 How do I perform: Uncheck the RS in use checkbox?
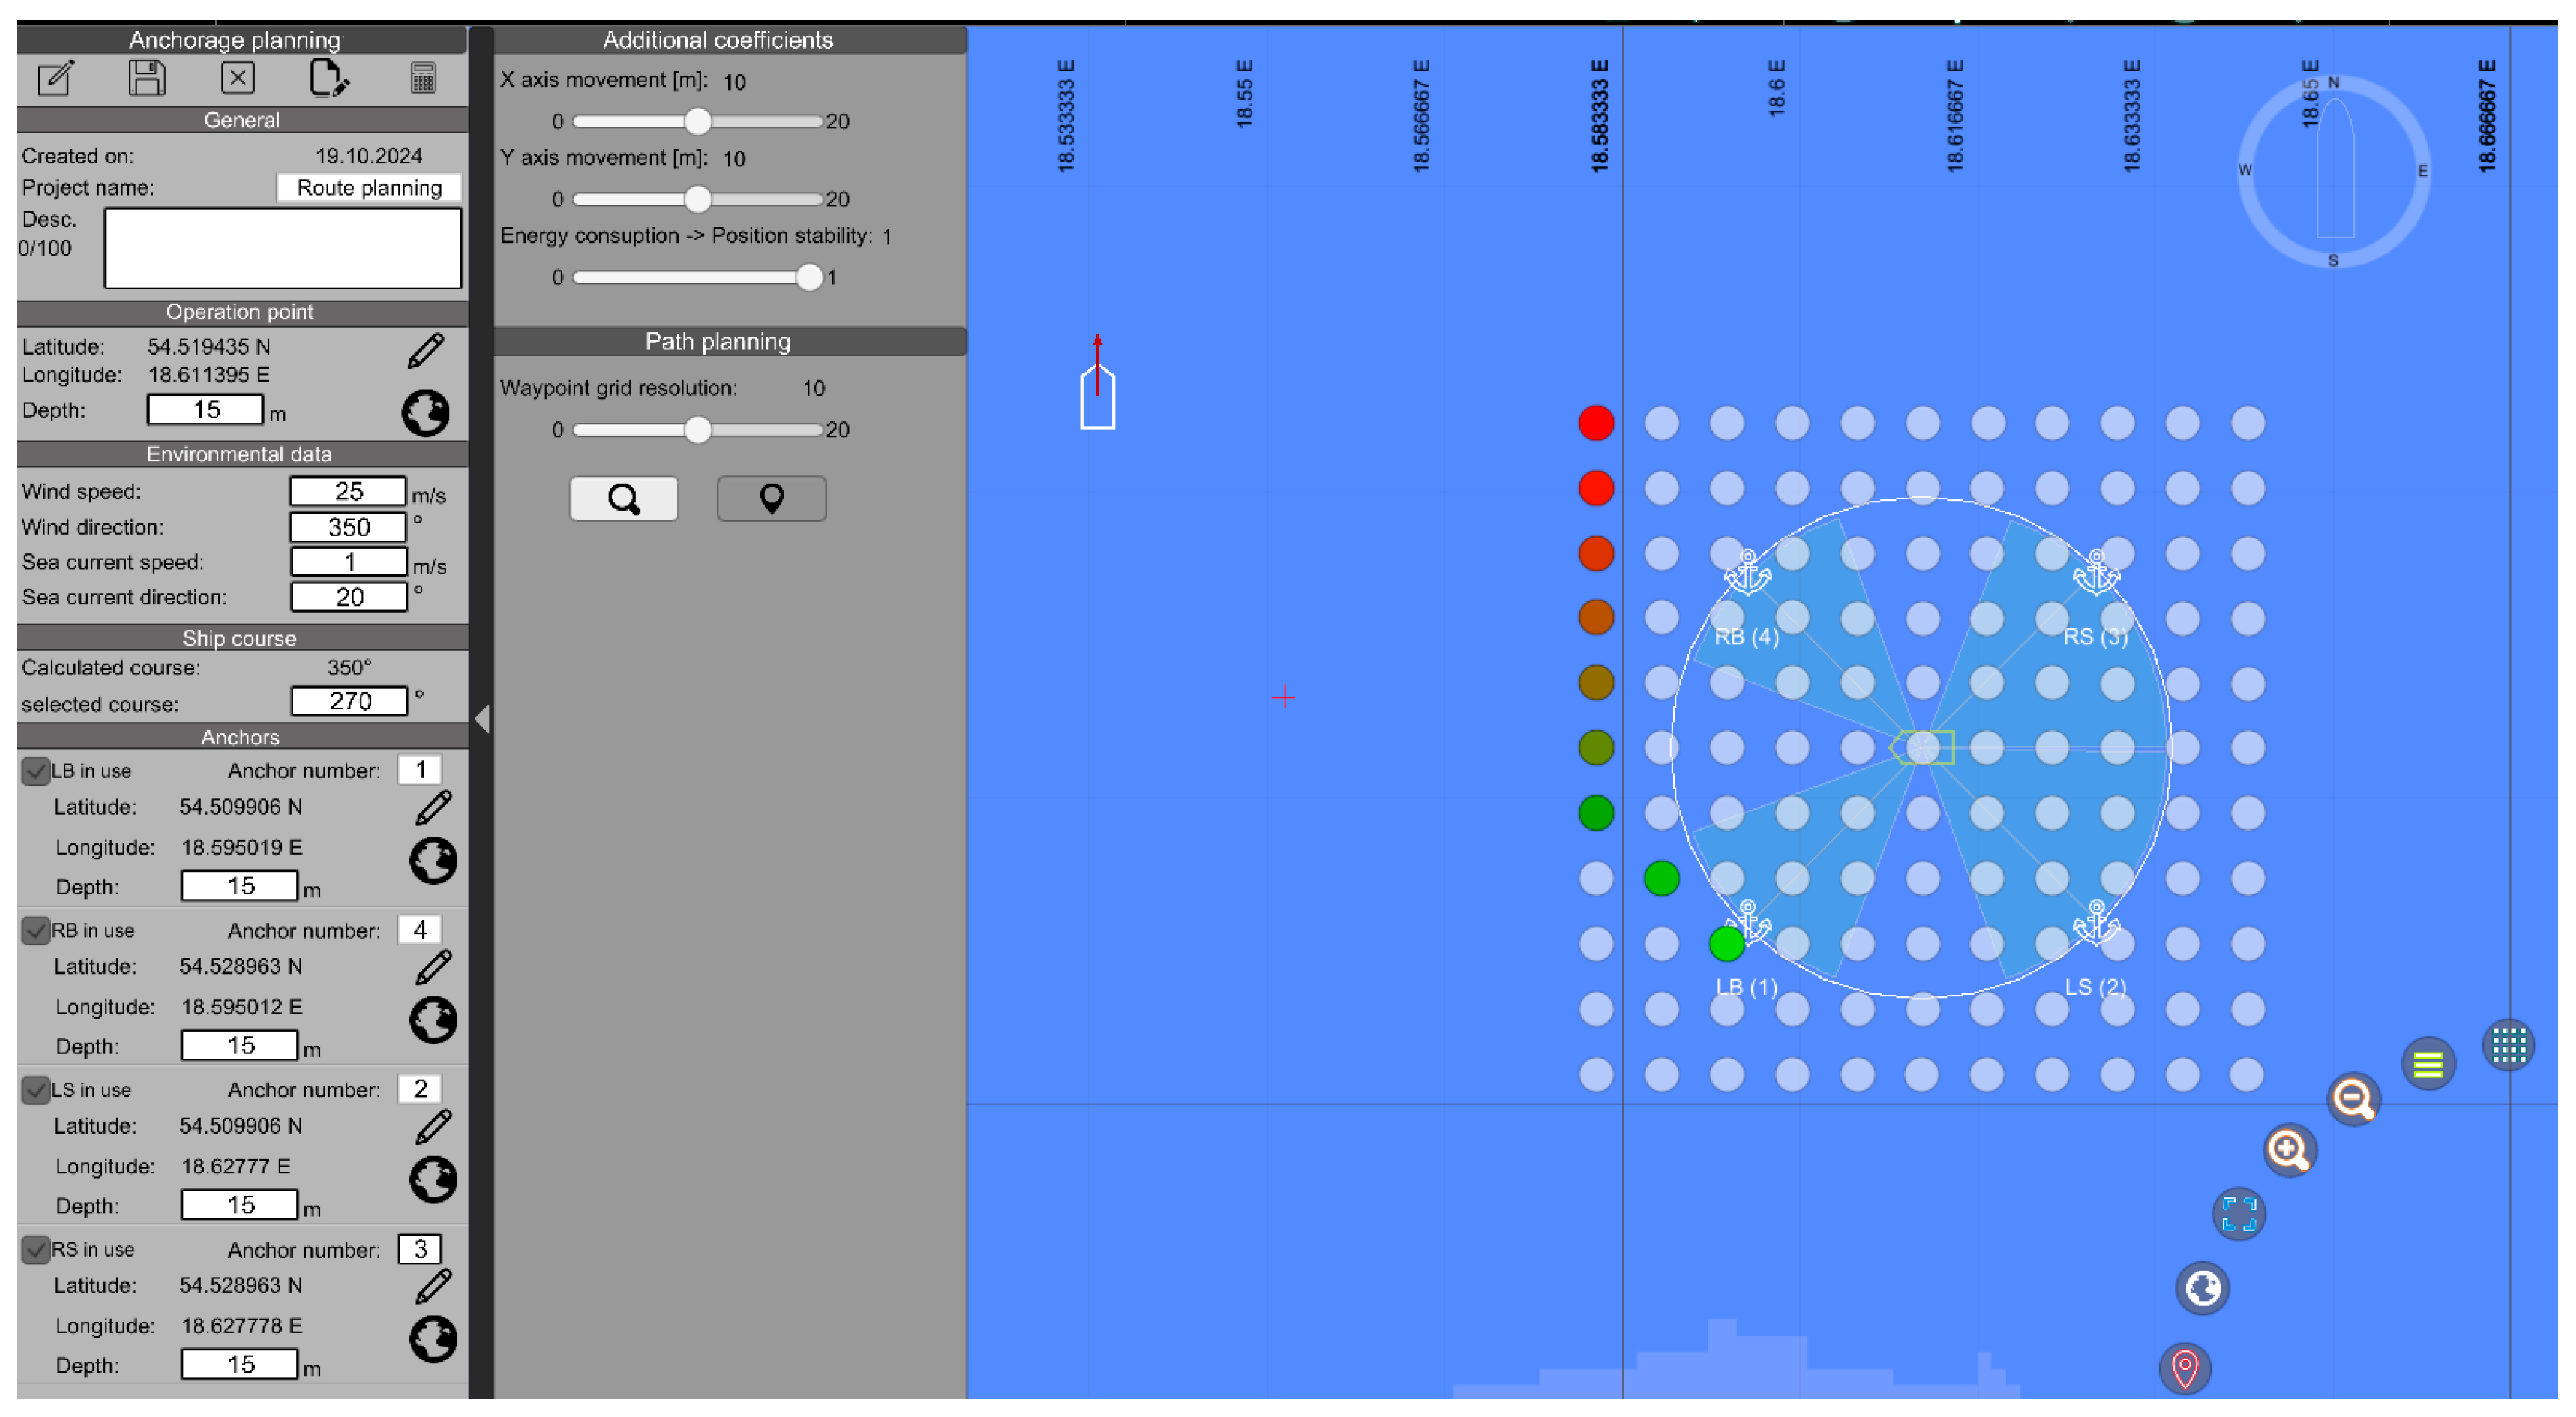click(36, 1249)
